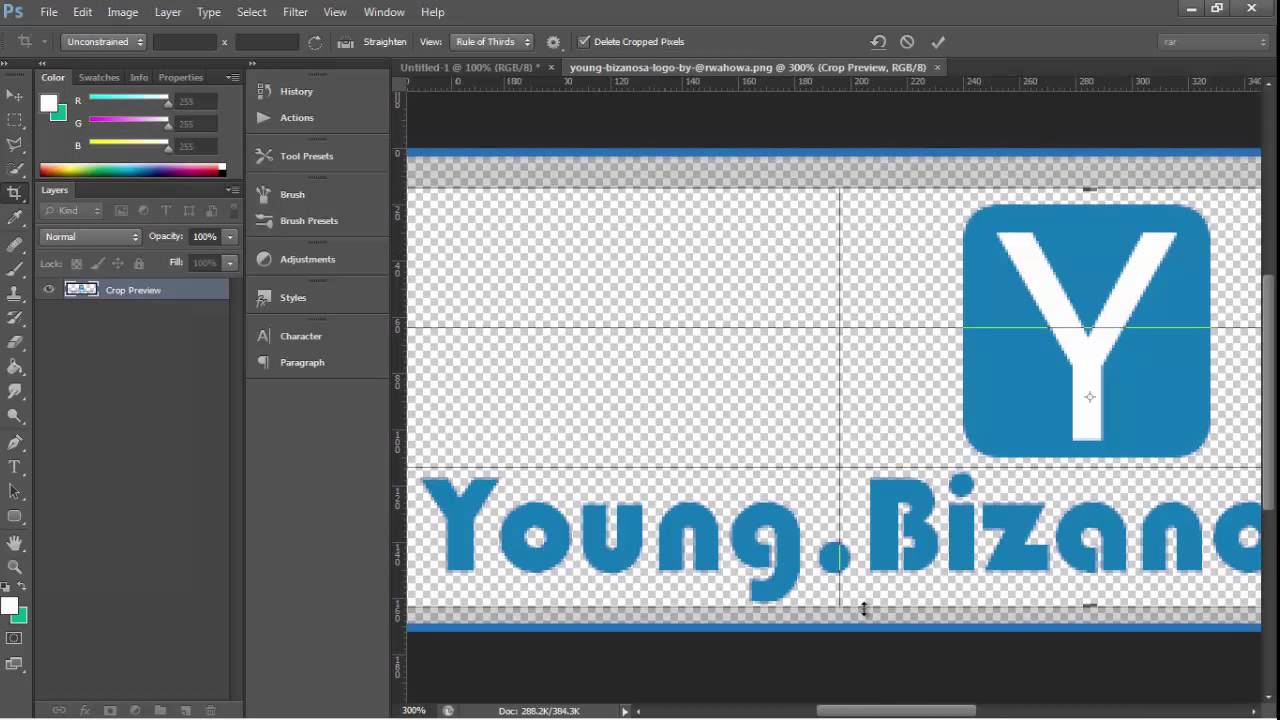Image resolution: width=1280 pixels, height=720 pixels.
Task: Select the Dodge tool
Action: click(x=15, y=416)
